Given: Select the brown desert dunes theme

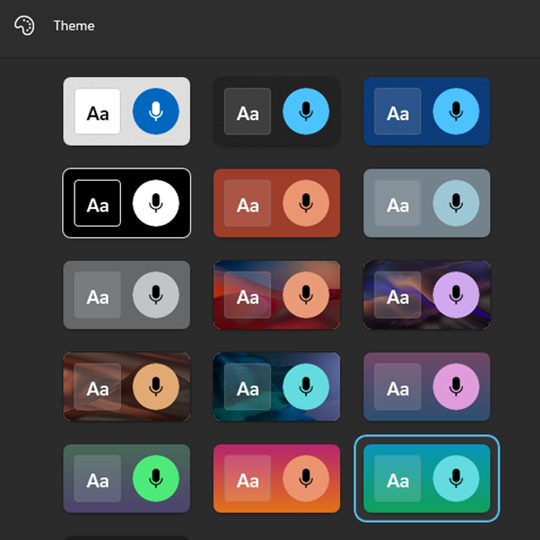Looking at the screenshot, I should (x=126, y=386).
